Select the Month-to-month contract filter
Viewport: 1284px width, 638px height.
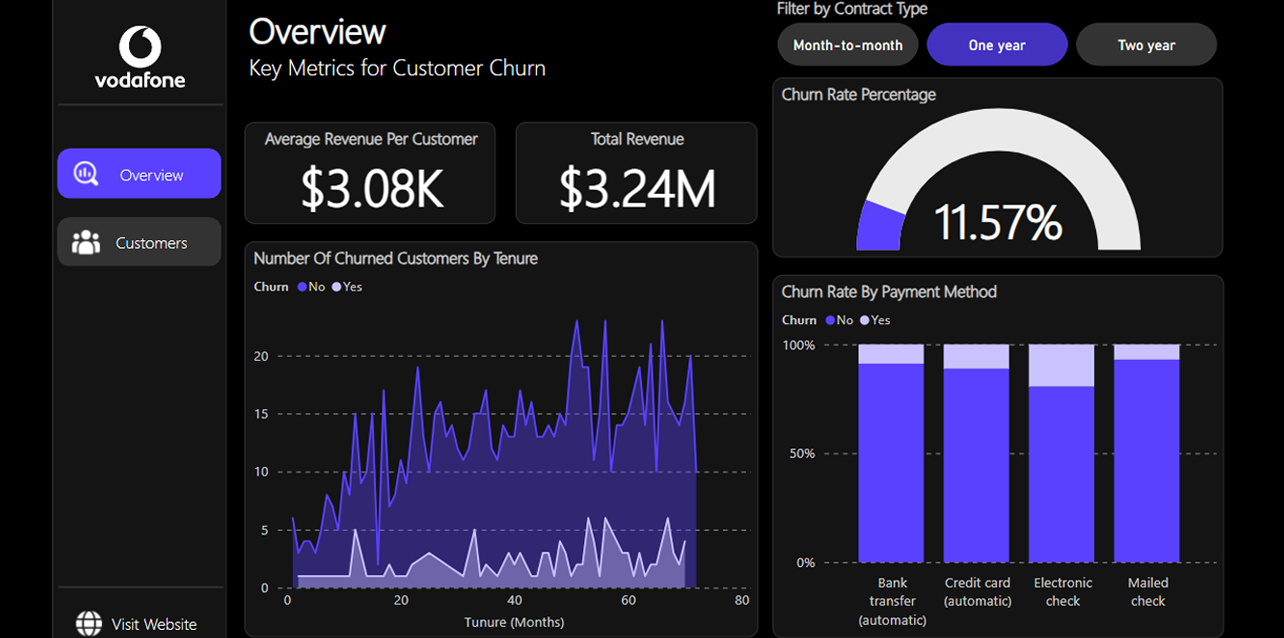pos(848,45)
